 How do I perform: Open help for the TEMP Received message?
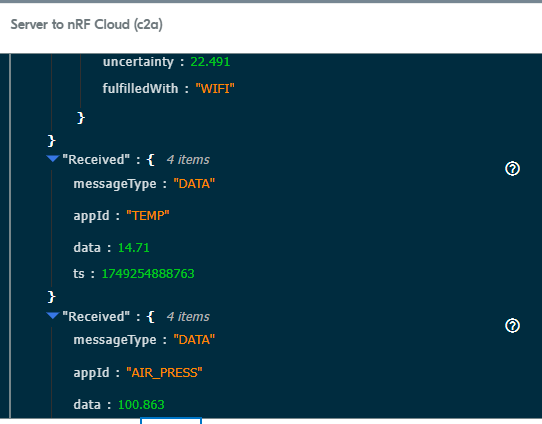pos(512,169)
